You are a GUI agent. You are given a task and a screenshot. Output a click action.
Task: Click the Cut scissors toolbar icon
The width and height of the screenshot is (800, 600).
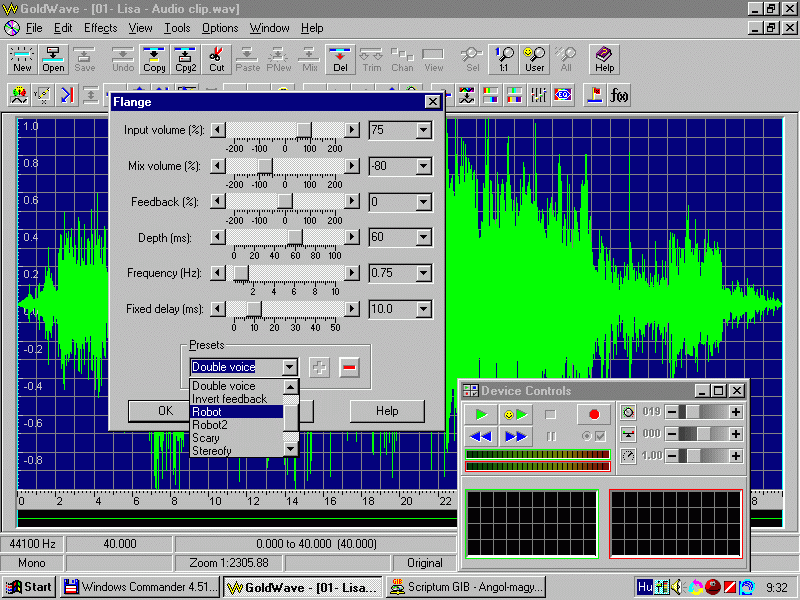pyautogui.click(x=216, y=59)
